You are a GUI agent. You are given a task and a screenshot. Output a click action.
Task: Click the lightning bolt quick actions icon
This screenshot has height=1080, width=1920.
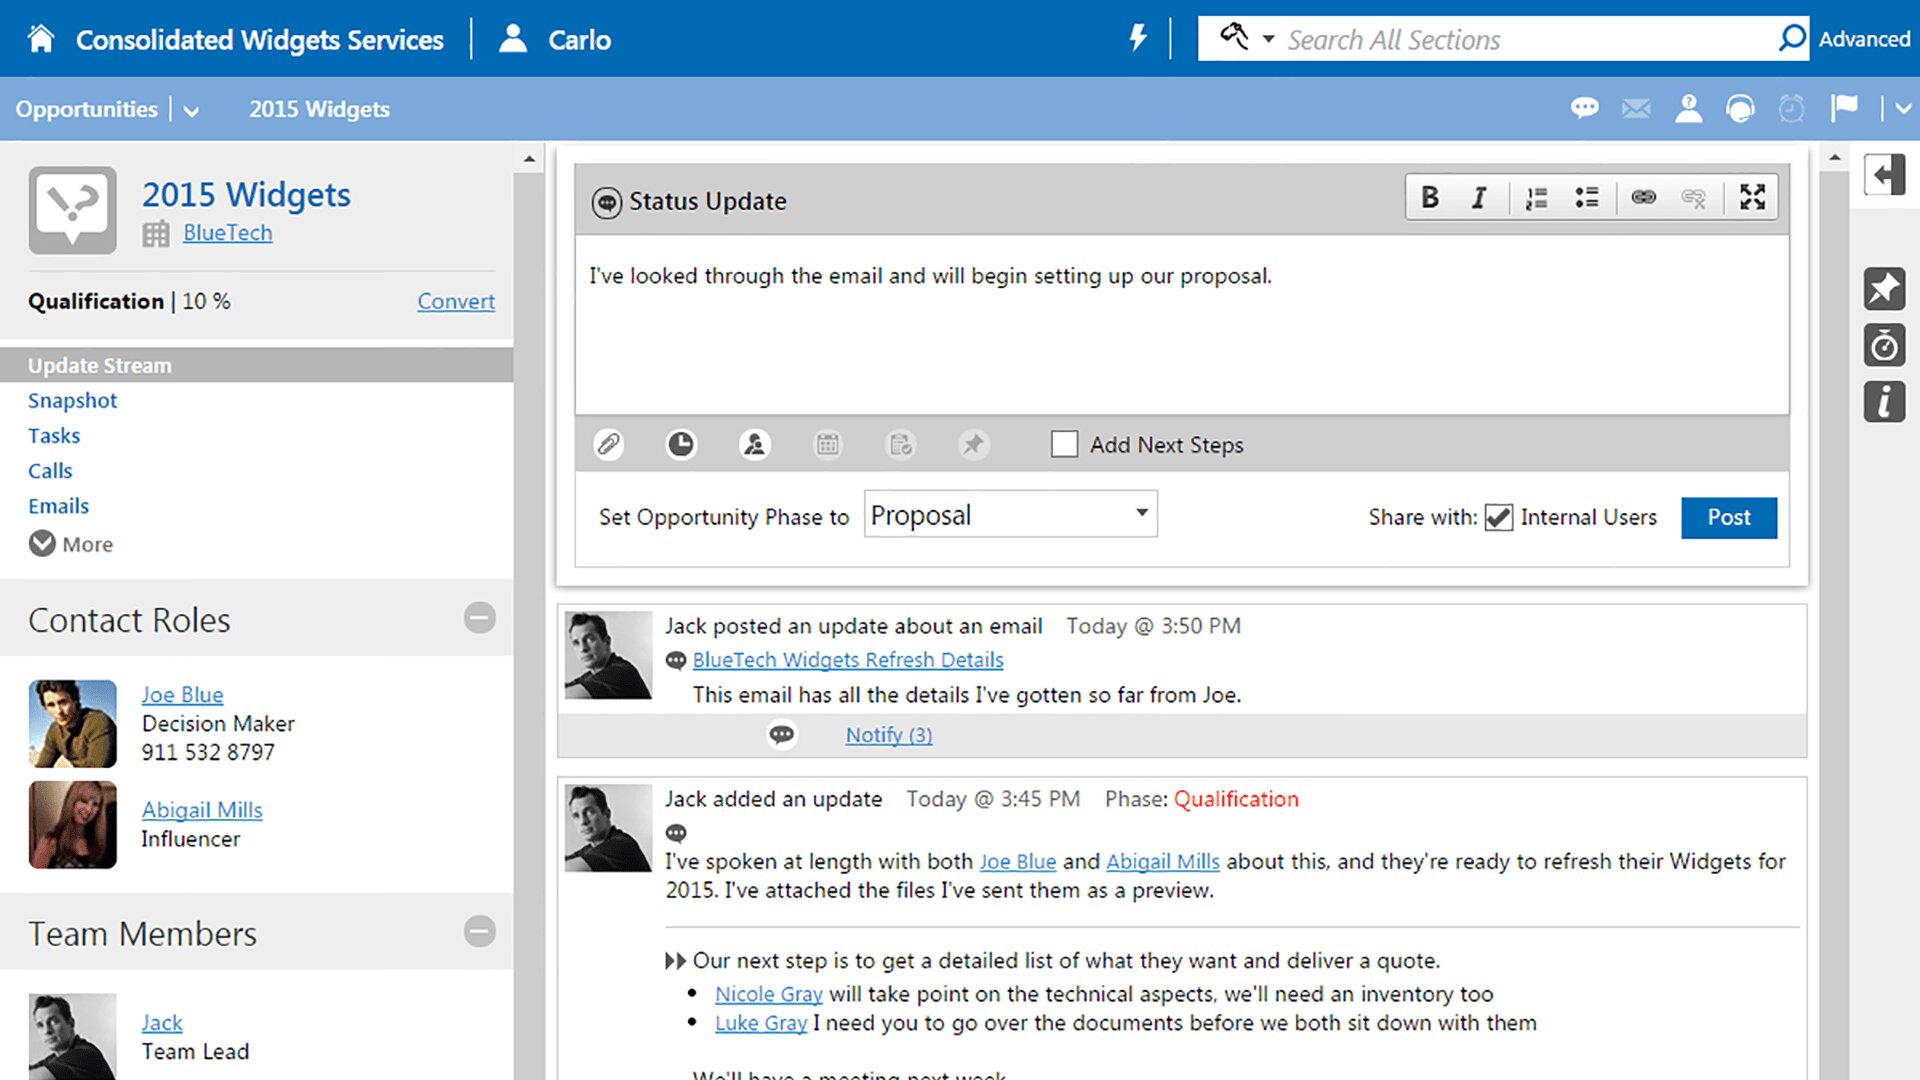[1138, 38]
